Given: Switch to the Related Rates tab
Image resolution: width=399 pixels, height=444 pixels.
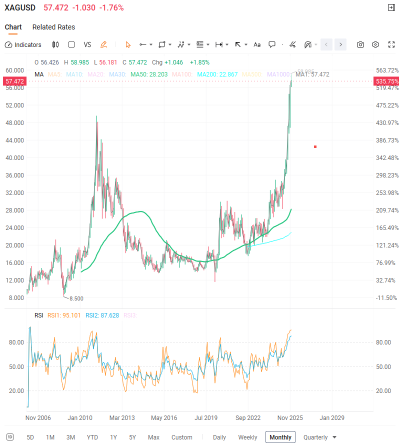Looking at the screenshot, I should pyautogui.click(x=54, y=27).
